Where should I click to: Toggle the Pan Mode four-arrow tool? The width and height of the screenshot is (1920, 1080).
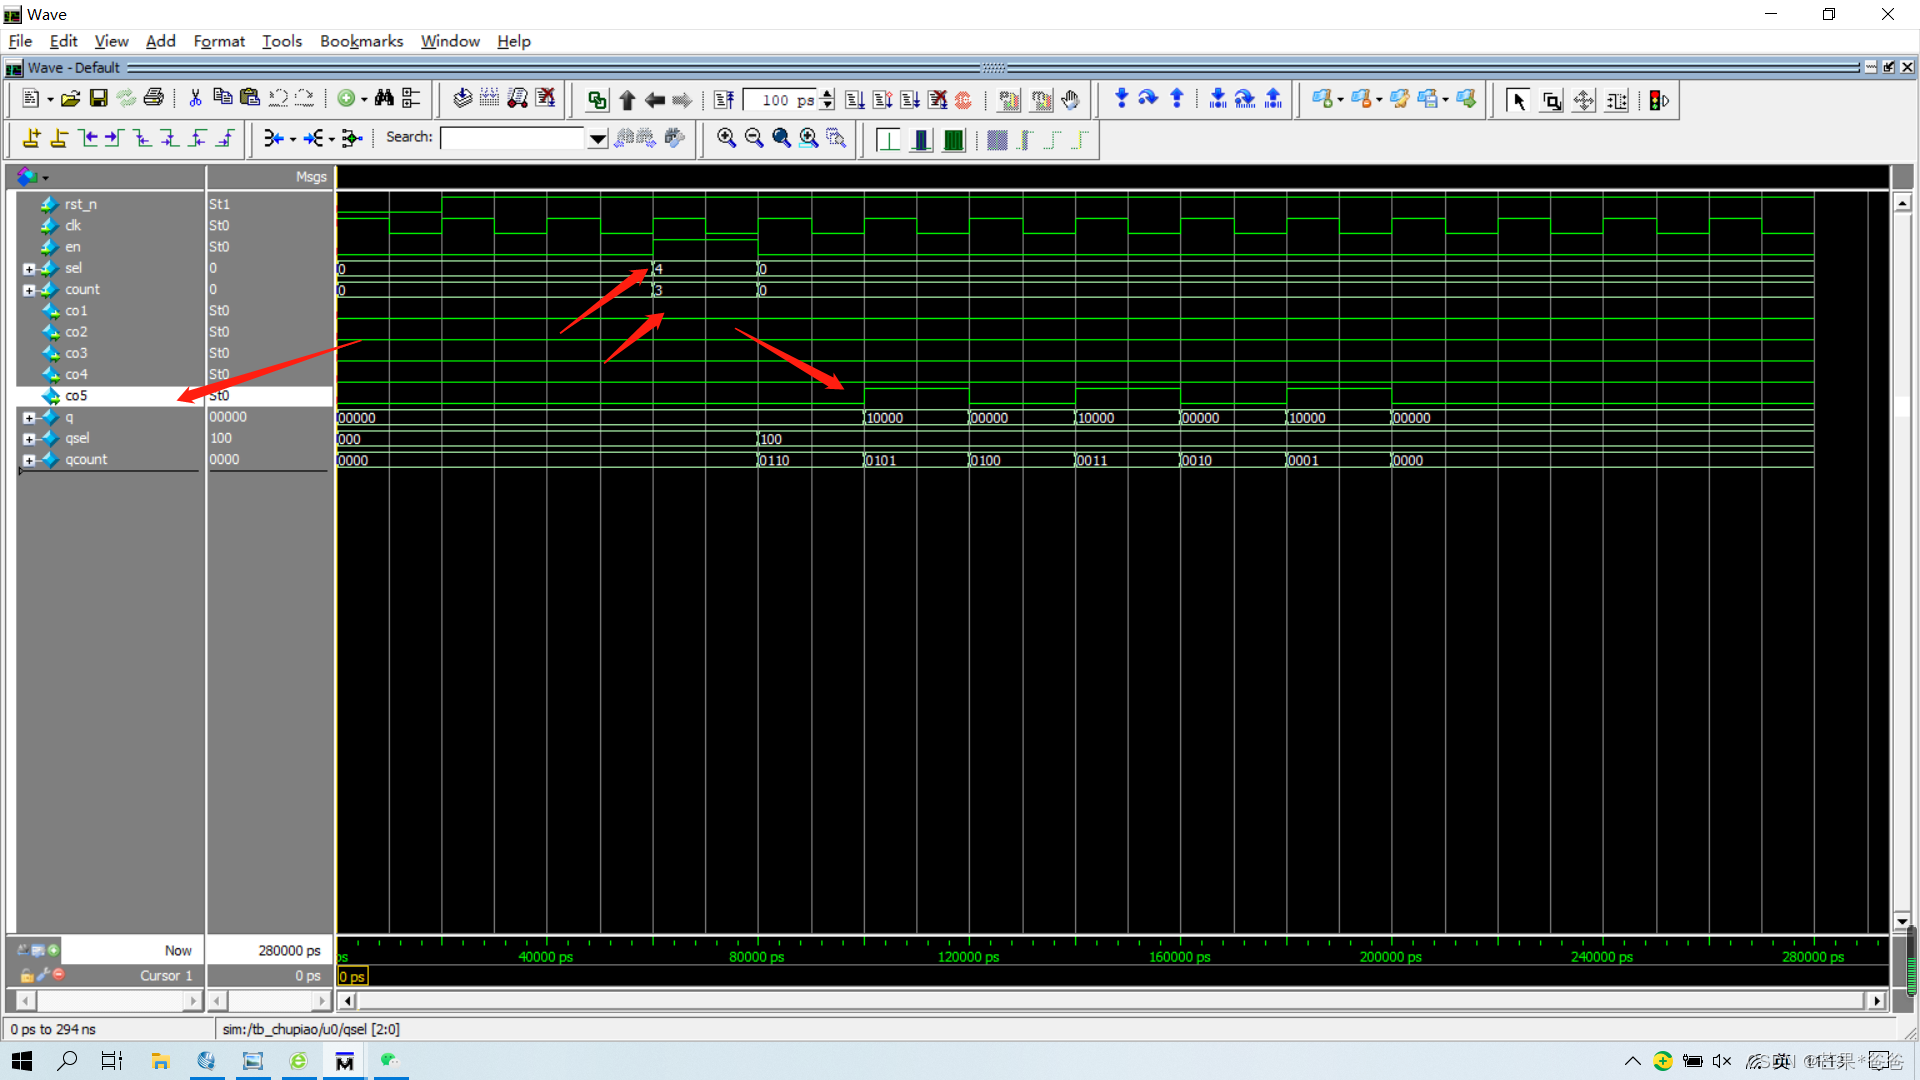[x=1584, y=100]
